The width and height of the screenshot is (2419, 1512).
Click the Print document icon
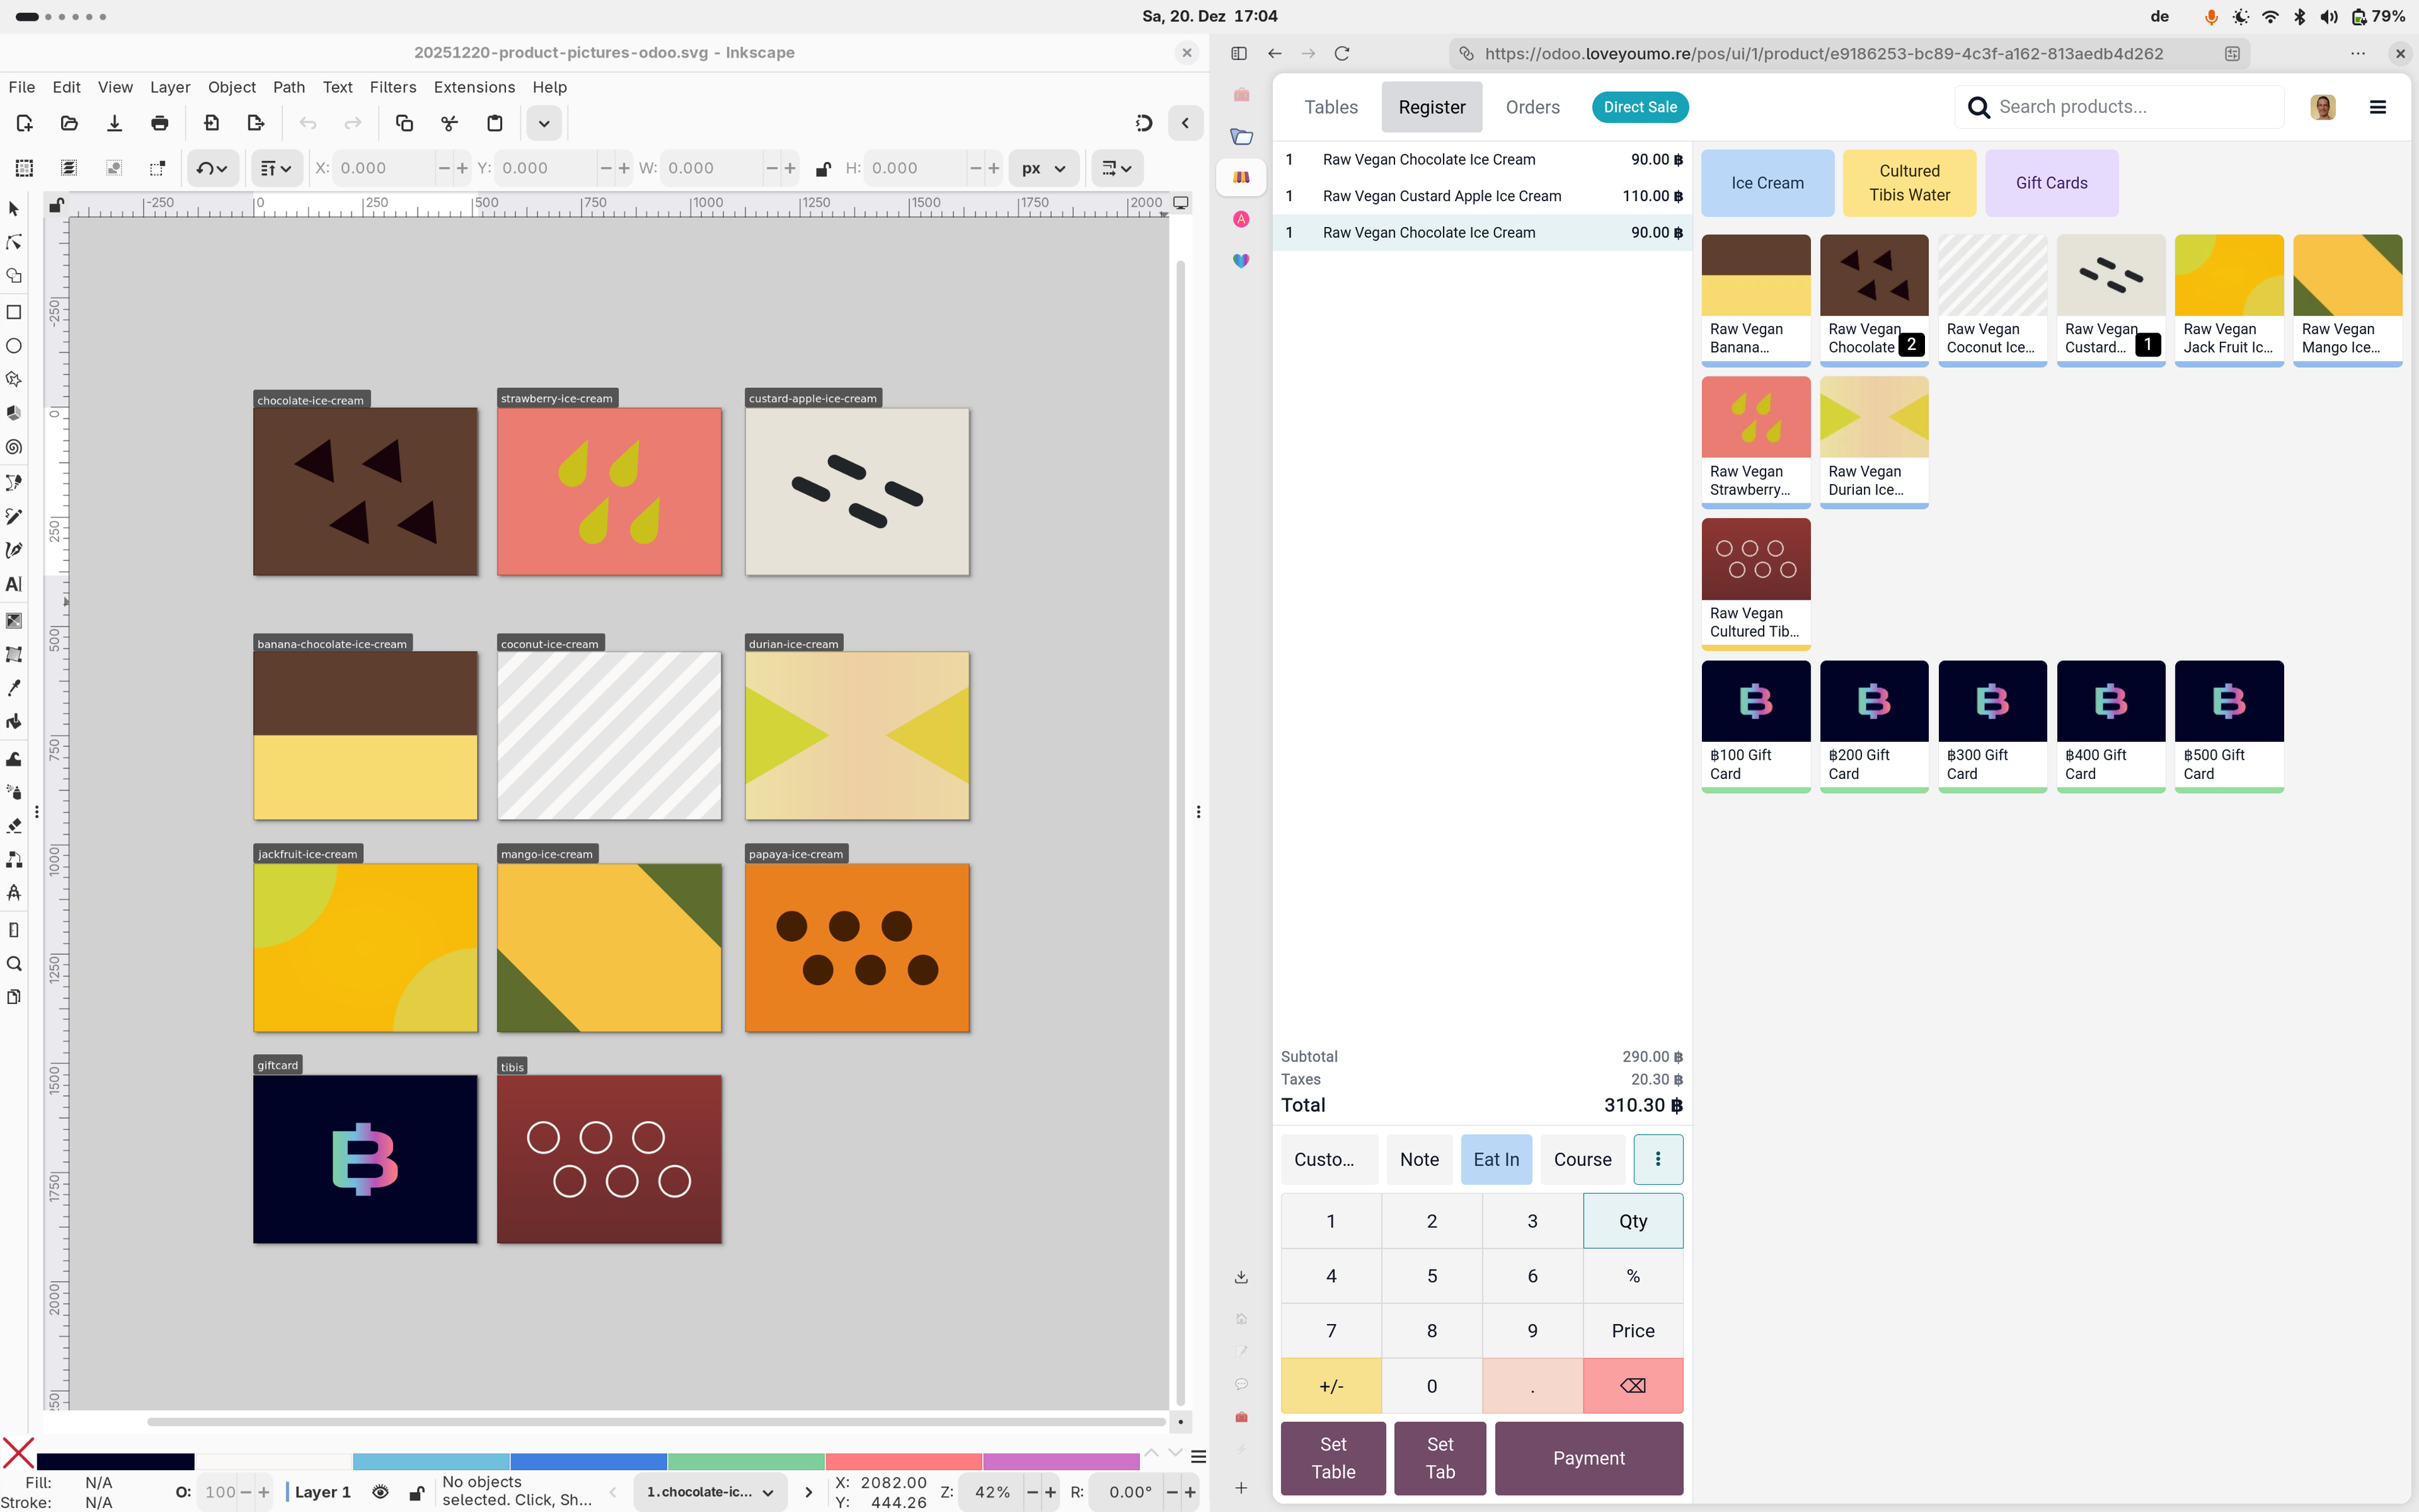pyautogui.click(x=159, y=123)
